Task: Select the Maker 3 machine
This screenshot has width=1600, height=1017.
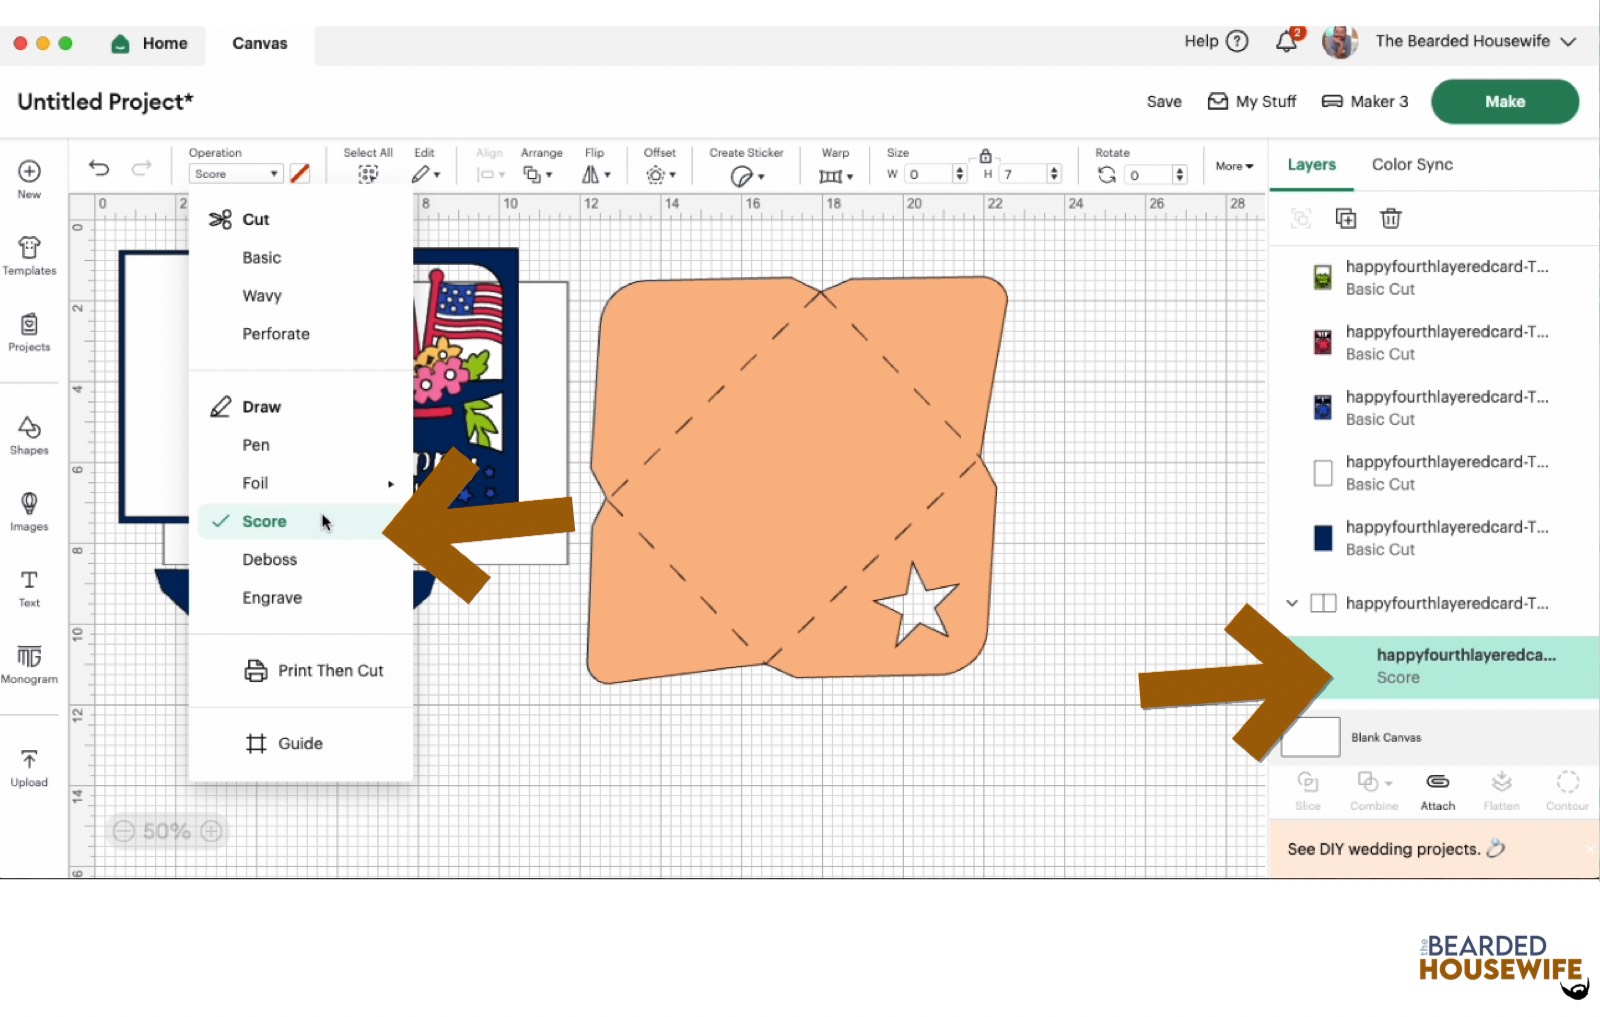Action: (1365, 102)
